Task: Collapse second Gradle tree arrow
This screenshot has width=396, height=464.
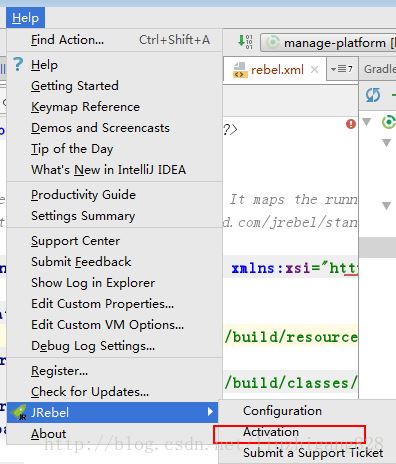Action: pos(386,143)
